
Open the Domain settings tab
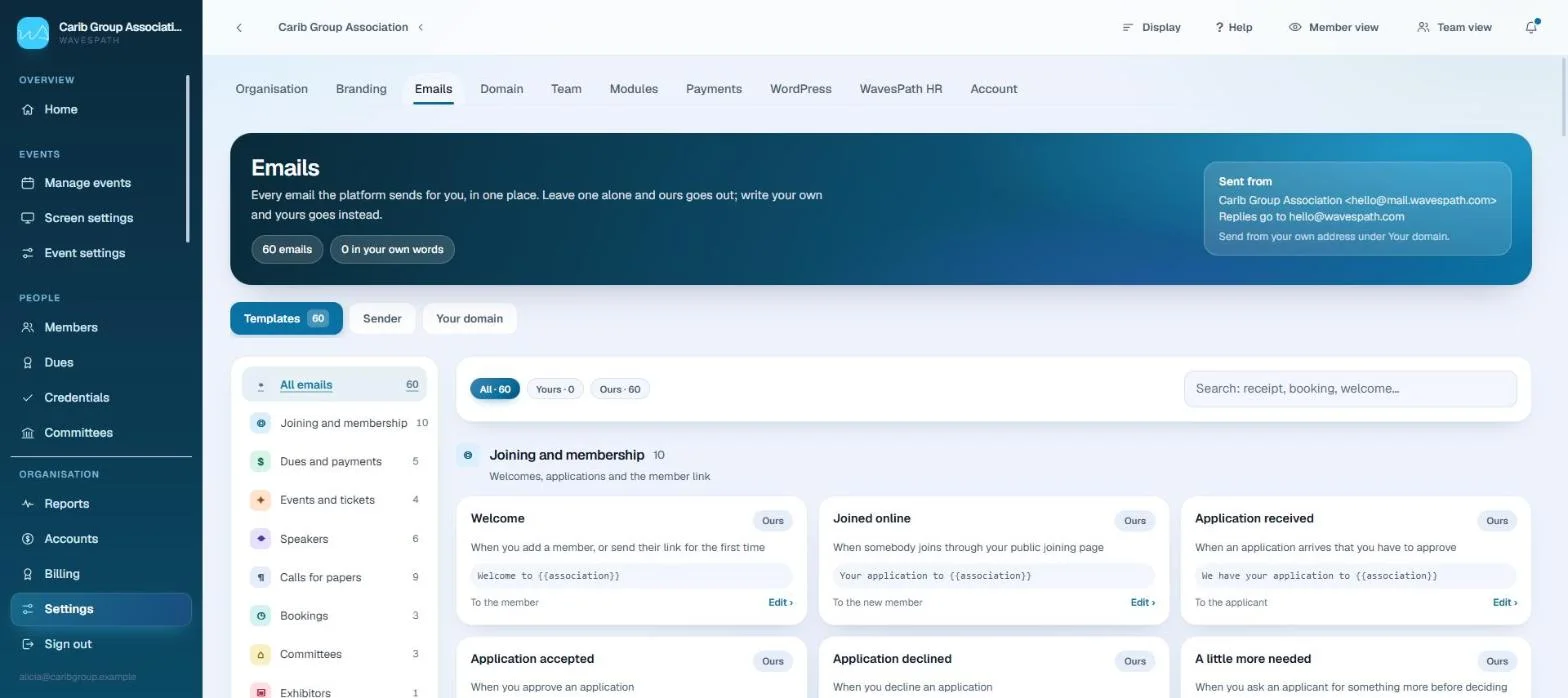(x=502, y=89)
